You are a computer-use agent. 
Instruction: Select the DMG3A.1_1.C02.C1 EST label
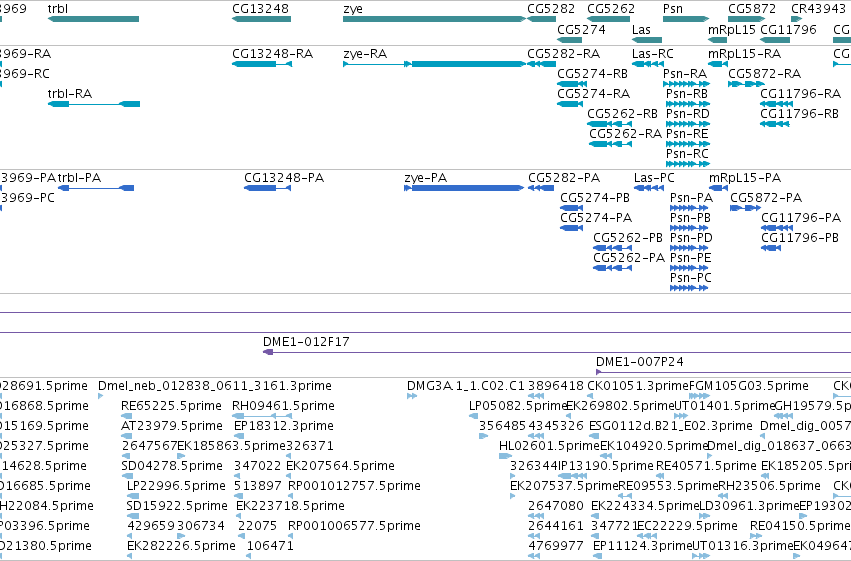point(466,386)
